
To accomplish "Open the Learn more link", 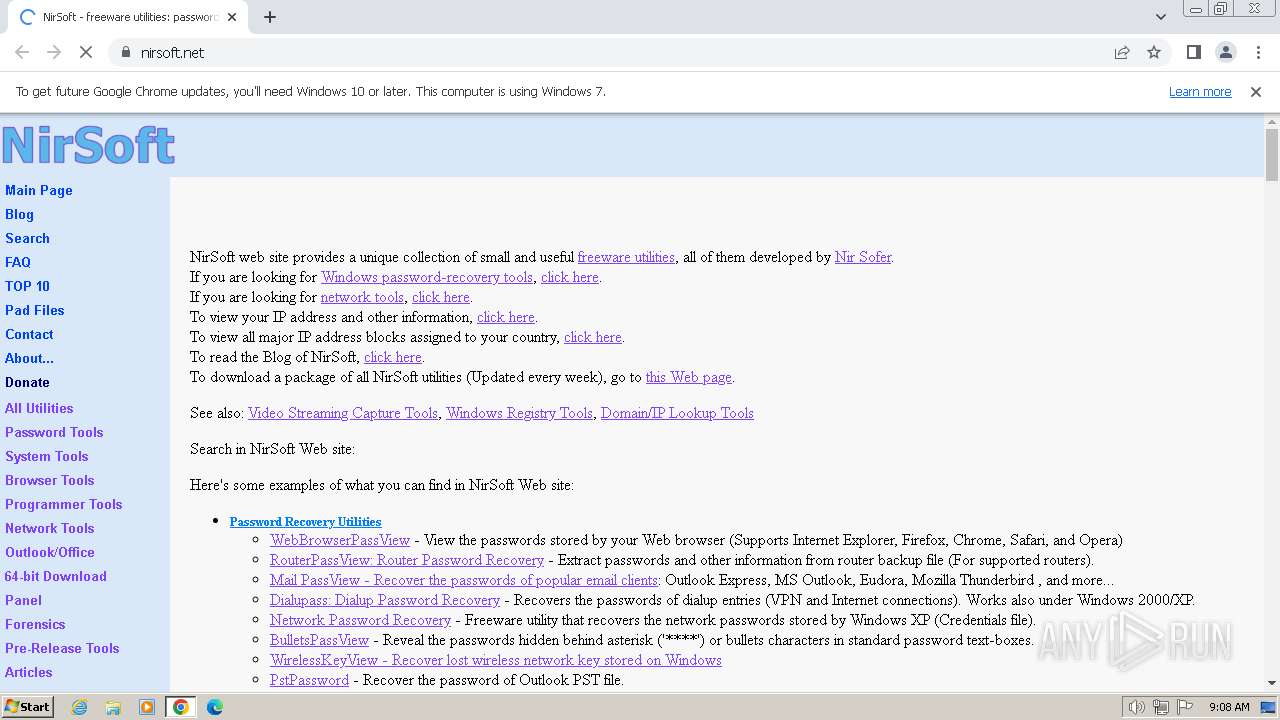I will click(1200, 91).
